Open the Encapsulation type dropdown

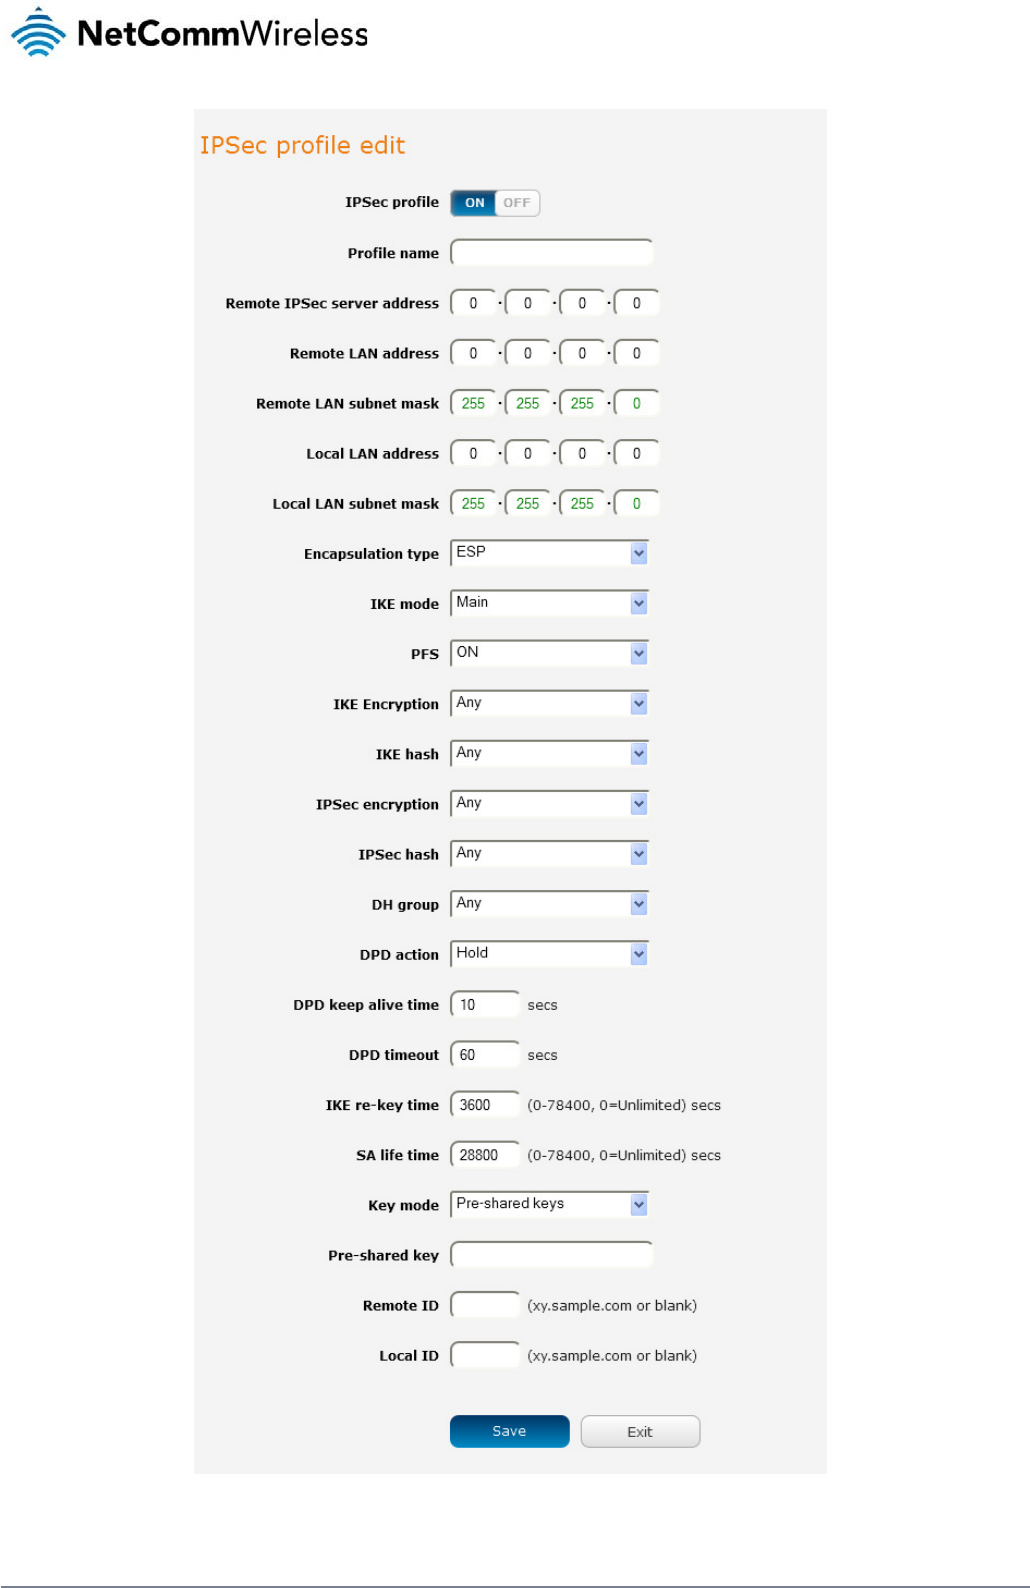(549, 553)
